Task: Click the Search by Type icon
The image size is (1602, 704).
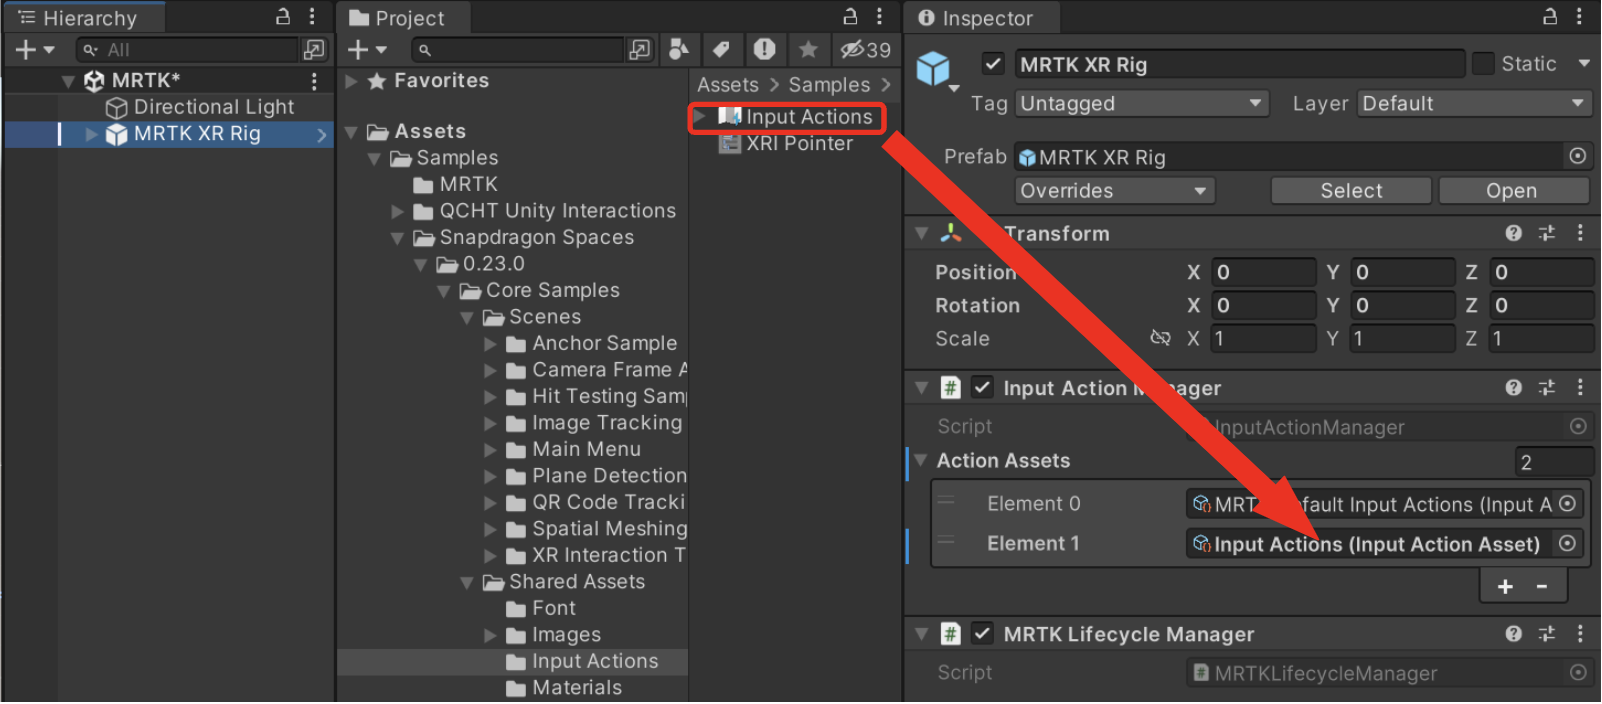Action: tap(679, 49)
